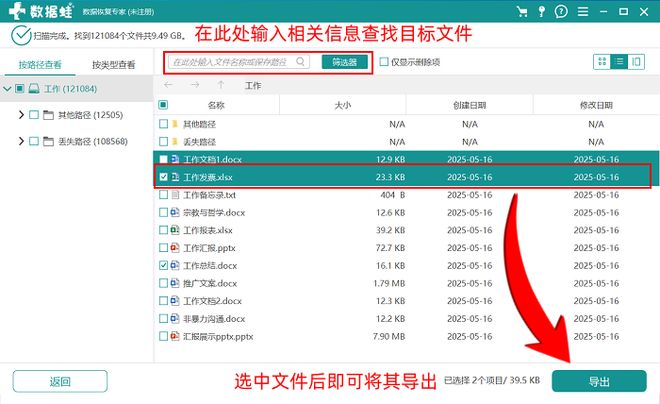This screenshot has width=660, height=404.
Task: Click the 工作报表.xlsx Excel file icon
Action: (x=175, y=230)
